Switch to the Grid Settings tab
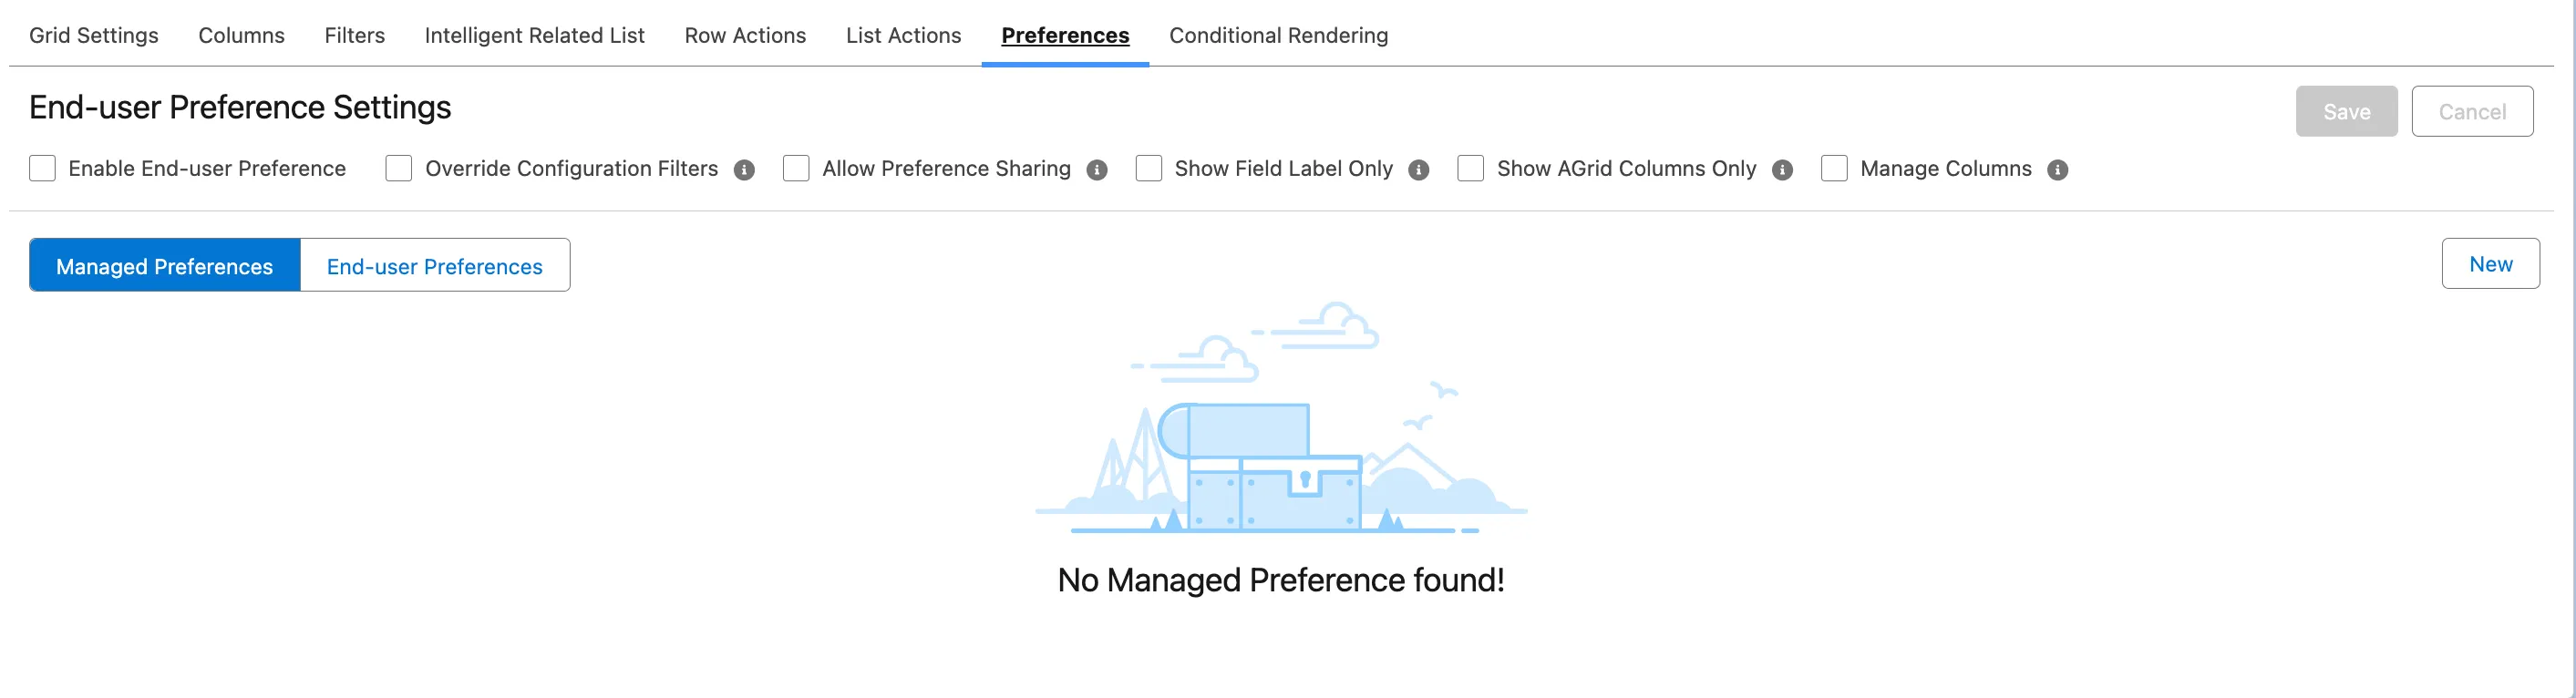Viewport: 2576px width, 698px height. point(93,35)
